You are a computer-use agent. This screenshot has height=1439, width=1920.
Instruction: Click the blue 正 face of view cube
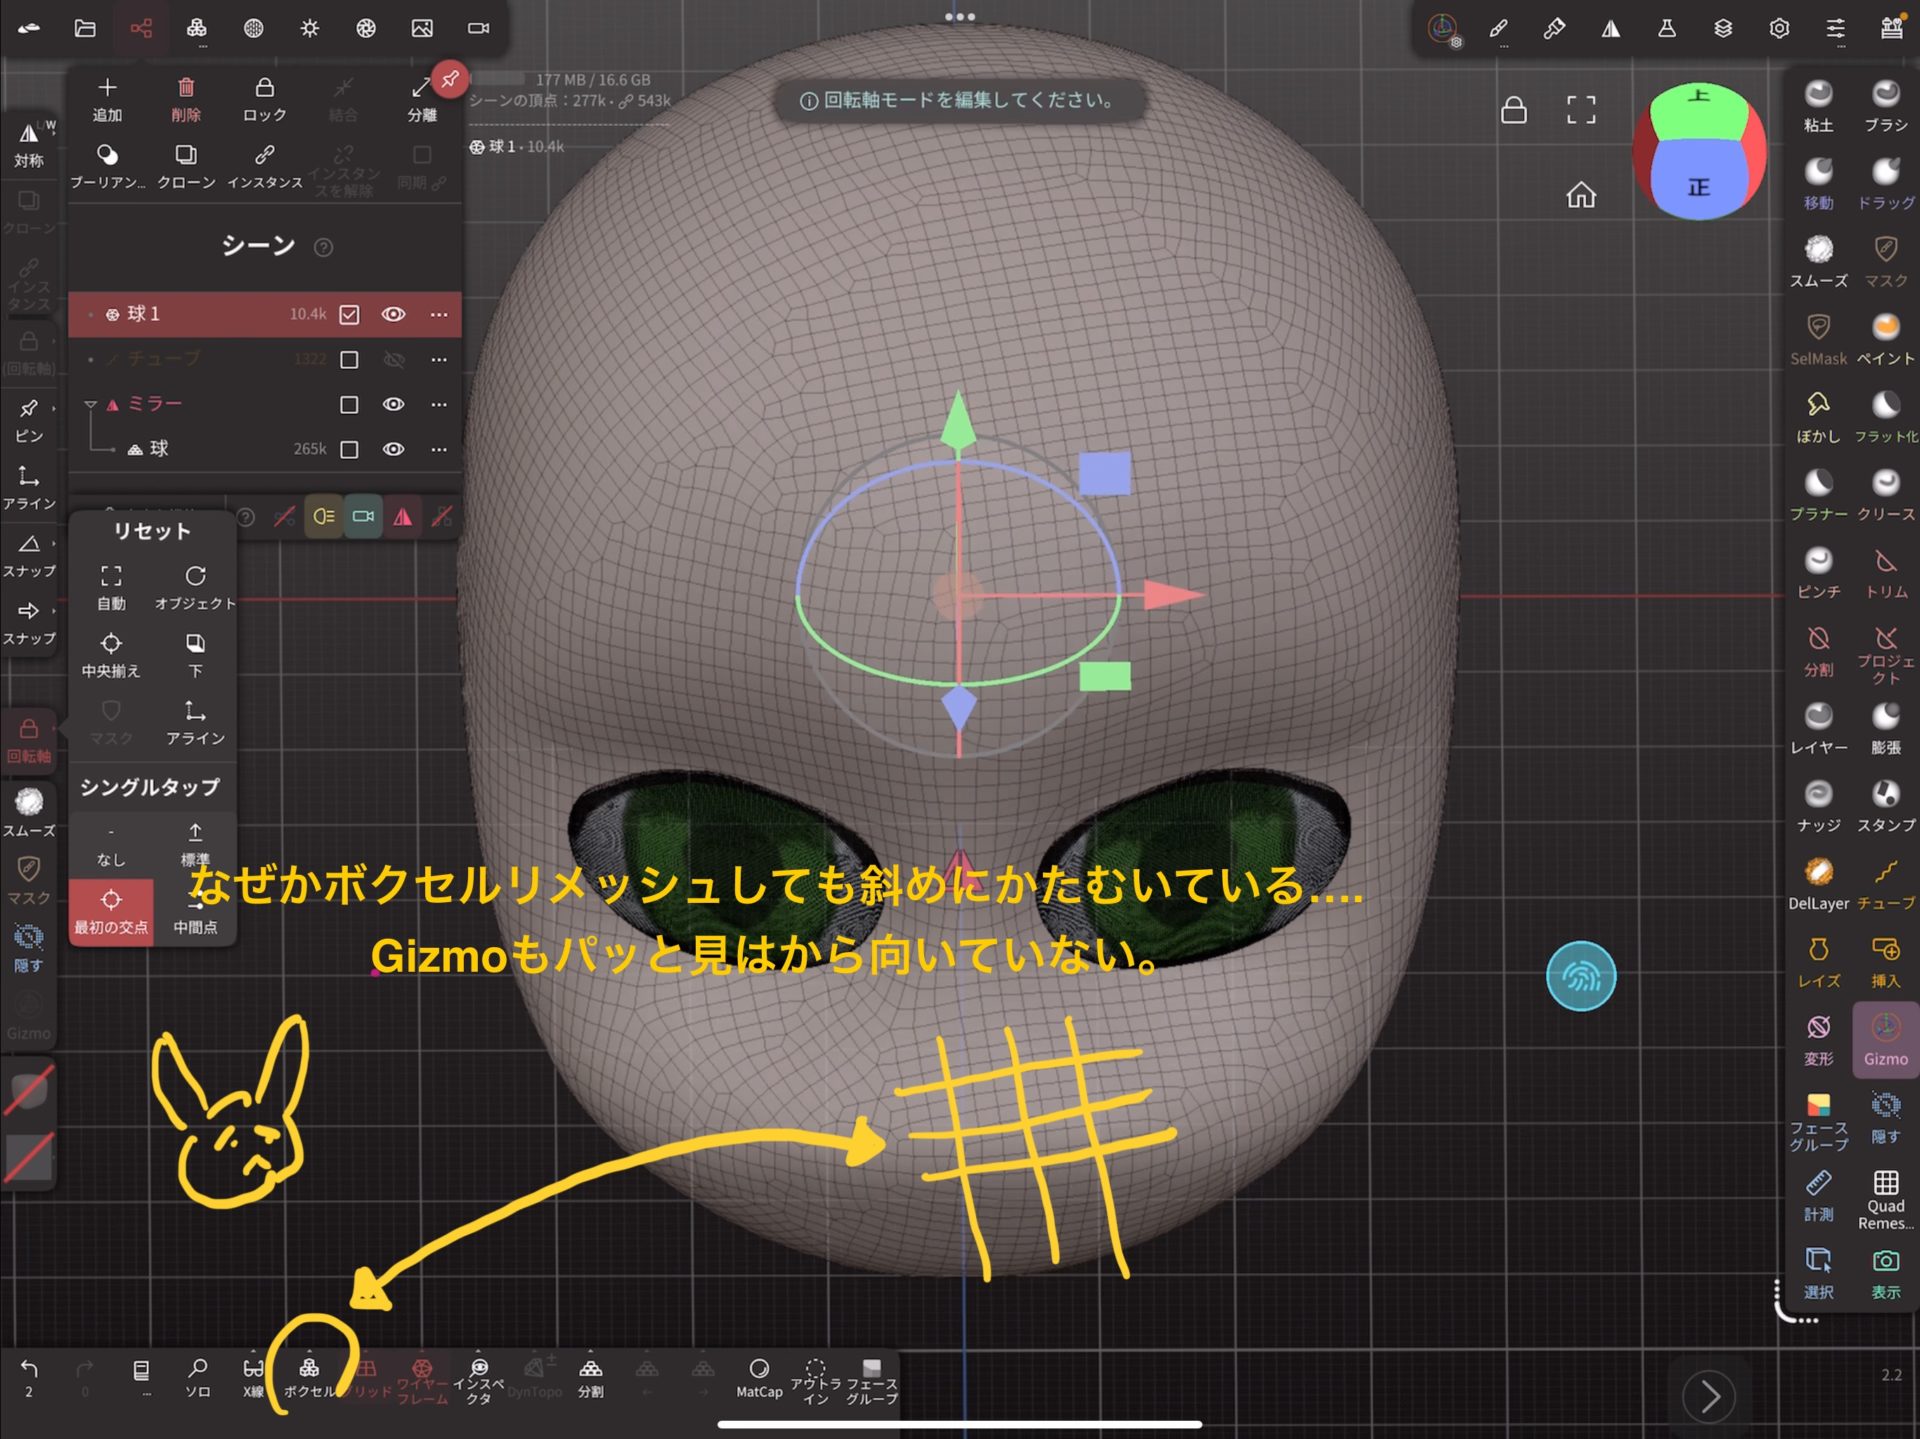click(1698, 186)
